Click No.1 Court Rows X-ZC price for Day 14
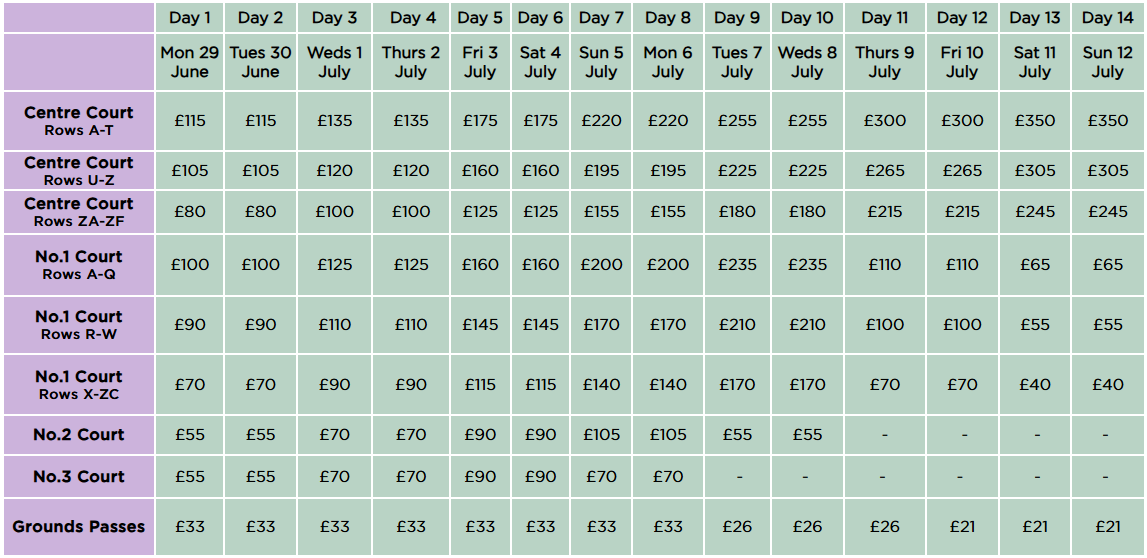This screenshot has width=1147, height=558. tap(1107, 385)
